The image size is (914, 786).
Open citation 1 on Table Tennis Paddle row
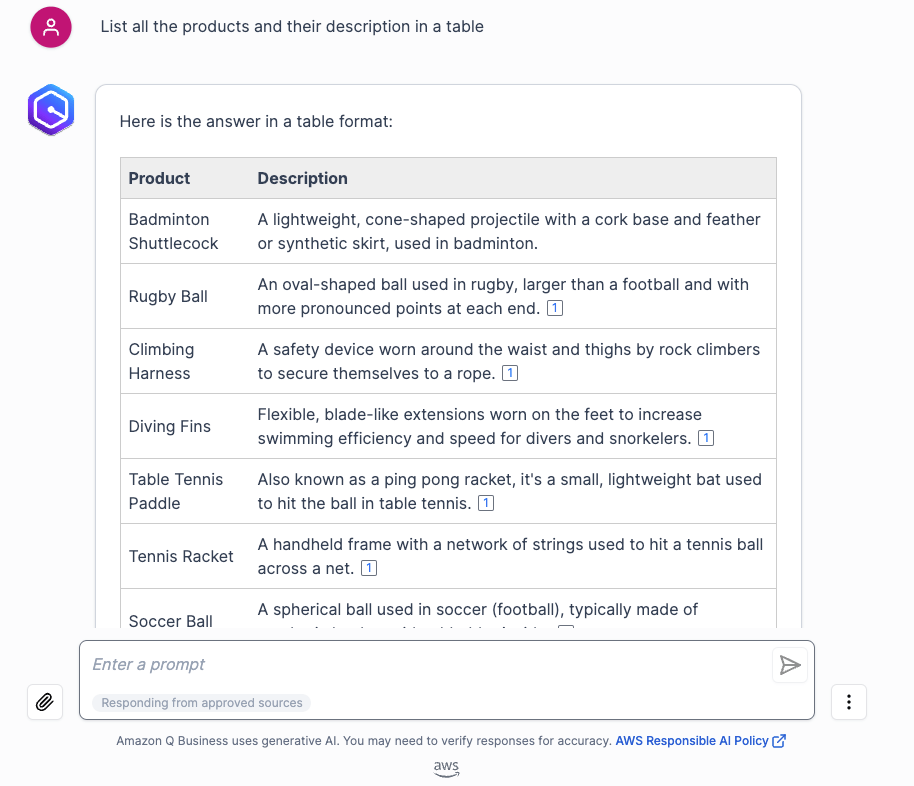pos(486,503)
